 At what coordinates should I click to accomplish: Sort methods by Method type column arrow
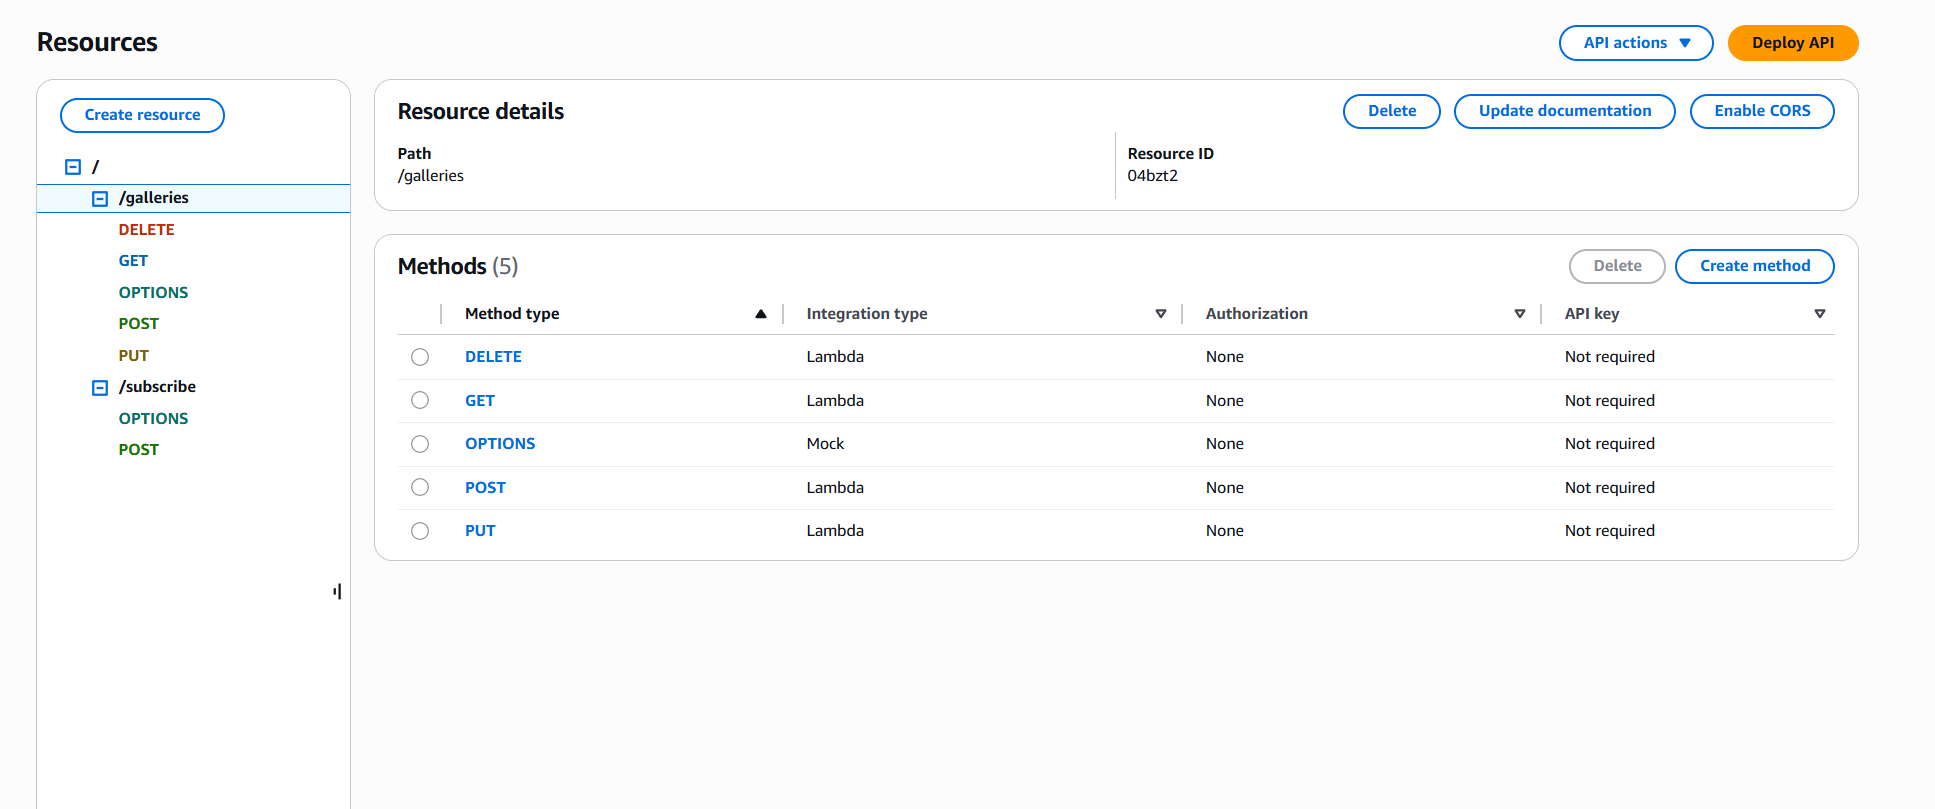760,314
